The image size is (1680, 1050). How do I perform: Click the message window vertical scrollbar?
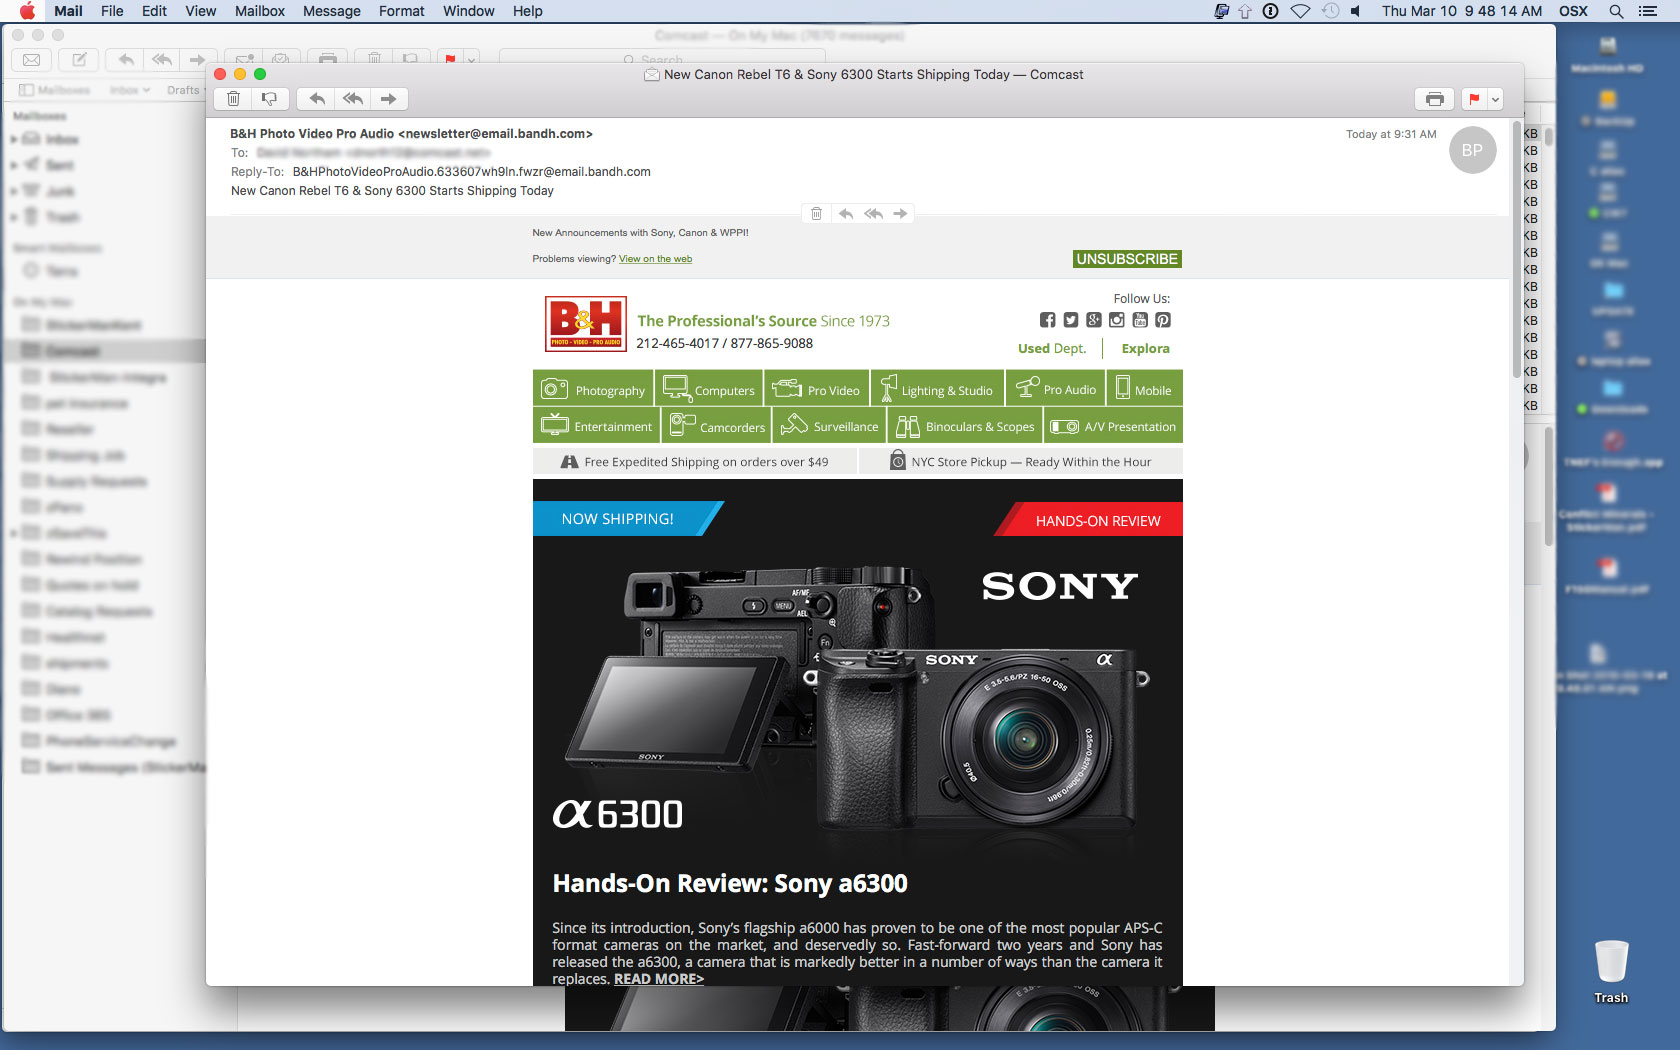pos(1516,250)
